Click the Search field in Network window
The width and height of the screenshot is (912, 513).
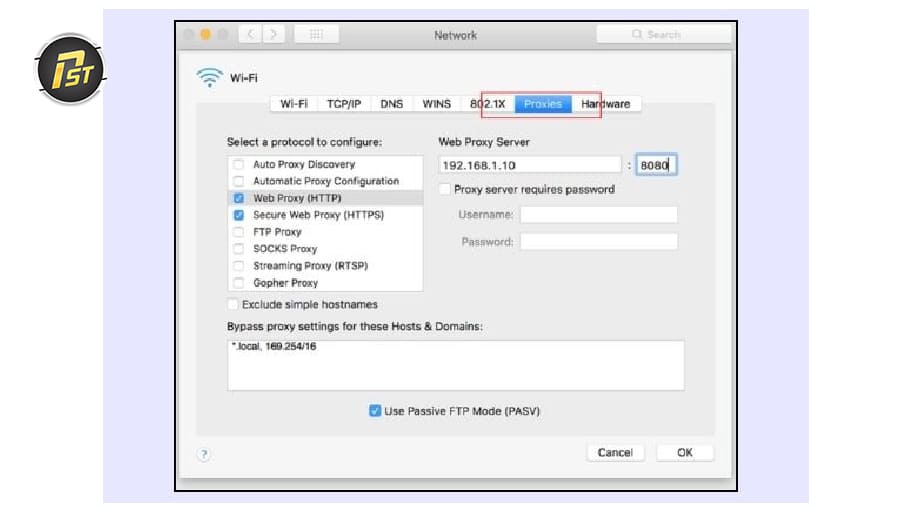point(664,34)
